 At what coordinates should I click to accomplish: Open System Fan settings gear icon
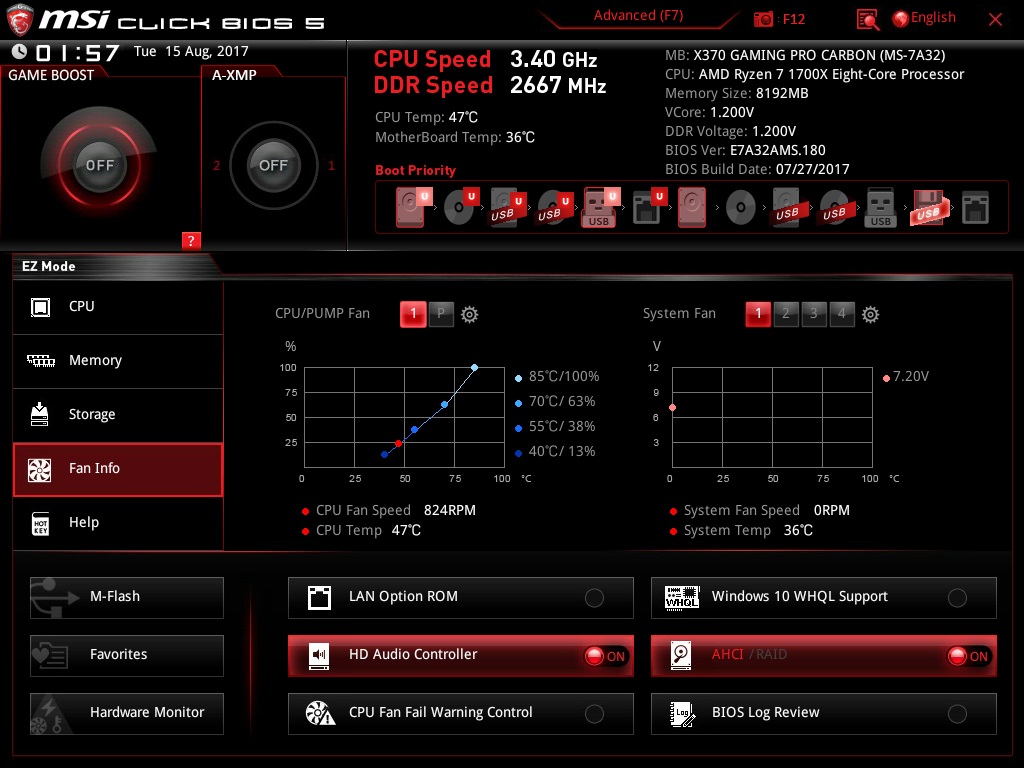click(x=870, y=313)
